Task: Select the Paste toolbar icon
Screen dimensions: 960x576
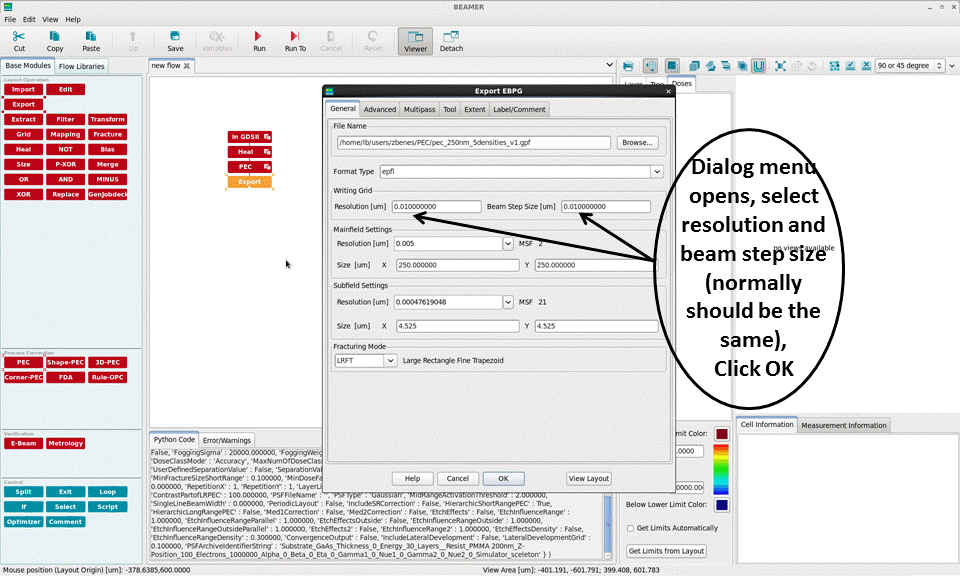Action: [x=91, y=40]
